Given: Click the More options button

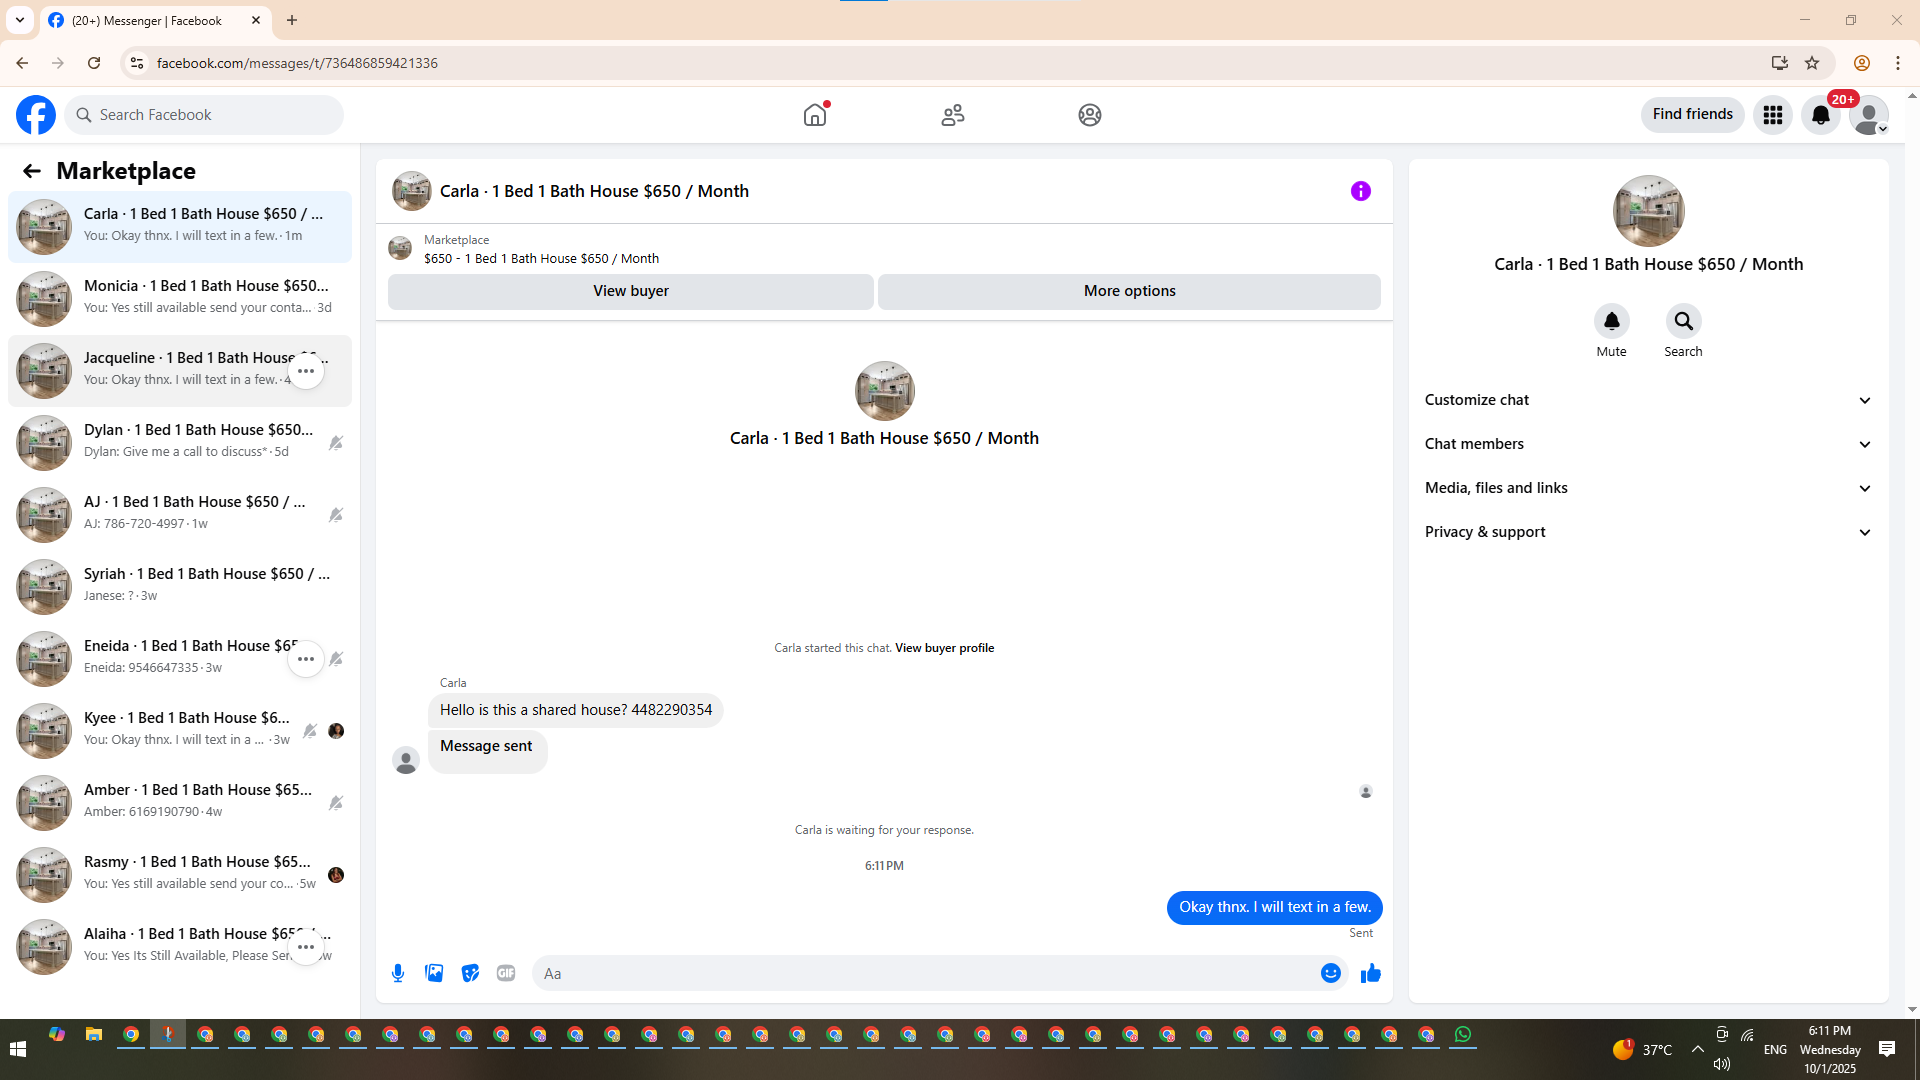Looking at the screenshot, I should tap(1130, 291).
